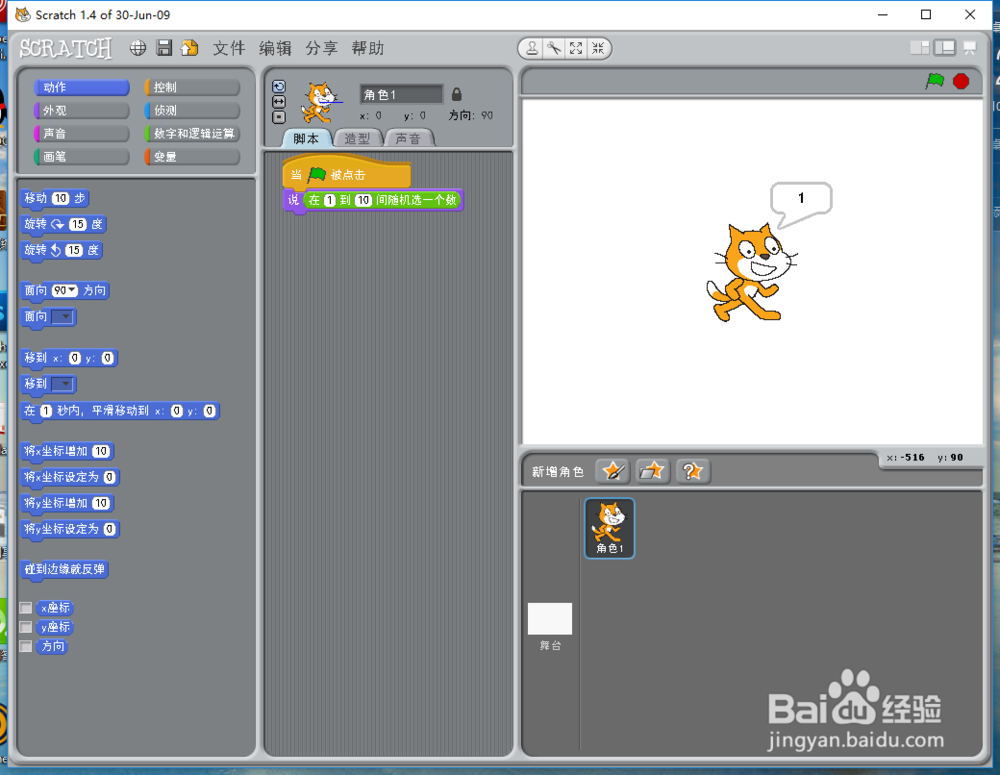The image size is (1000, 775).
Task: Enable the y座标 reporter checkbox
Action: click(25, 627)
